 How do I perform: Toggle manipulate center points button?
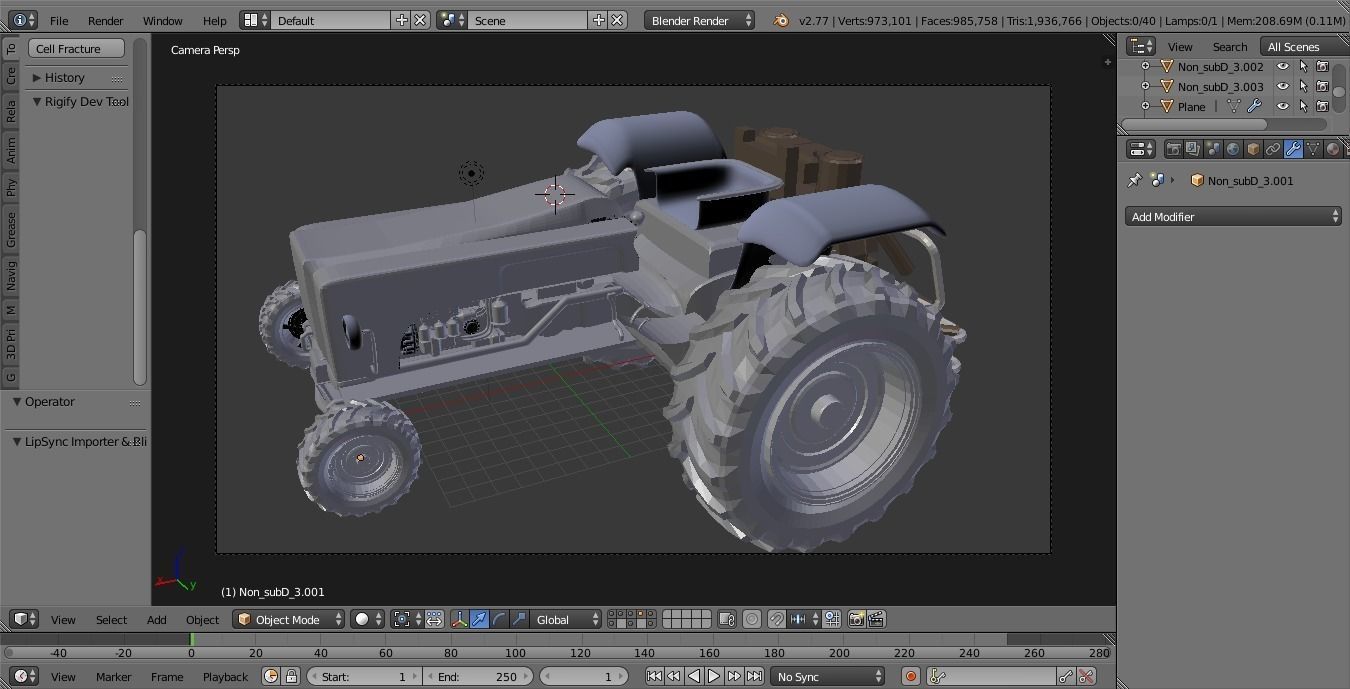click(434, 619)
